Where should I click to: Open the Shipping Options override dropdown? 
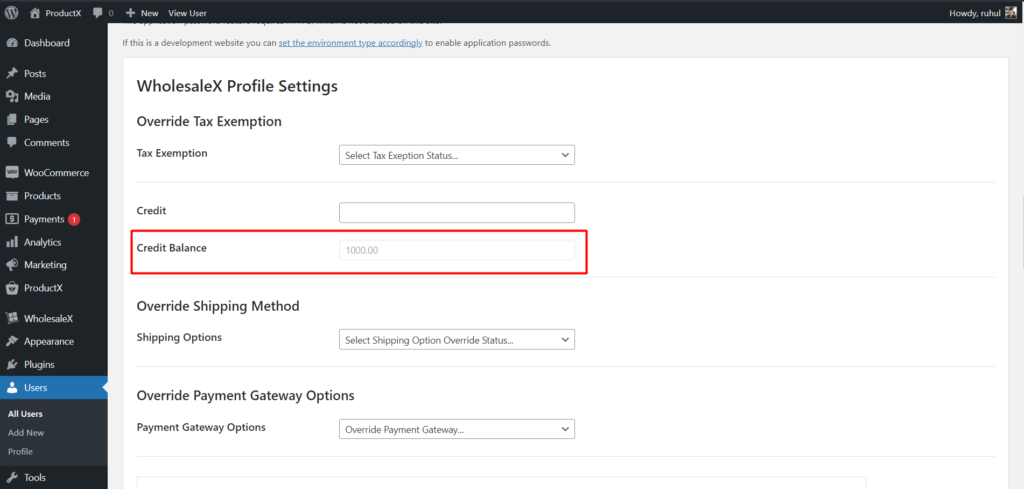[457, 339]
